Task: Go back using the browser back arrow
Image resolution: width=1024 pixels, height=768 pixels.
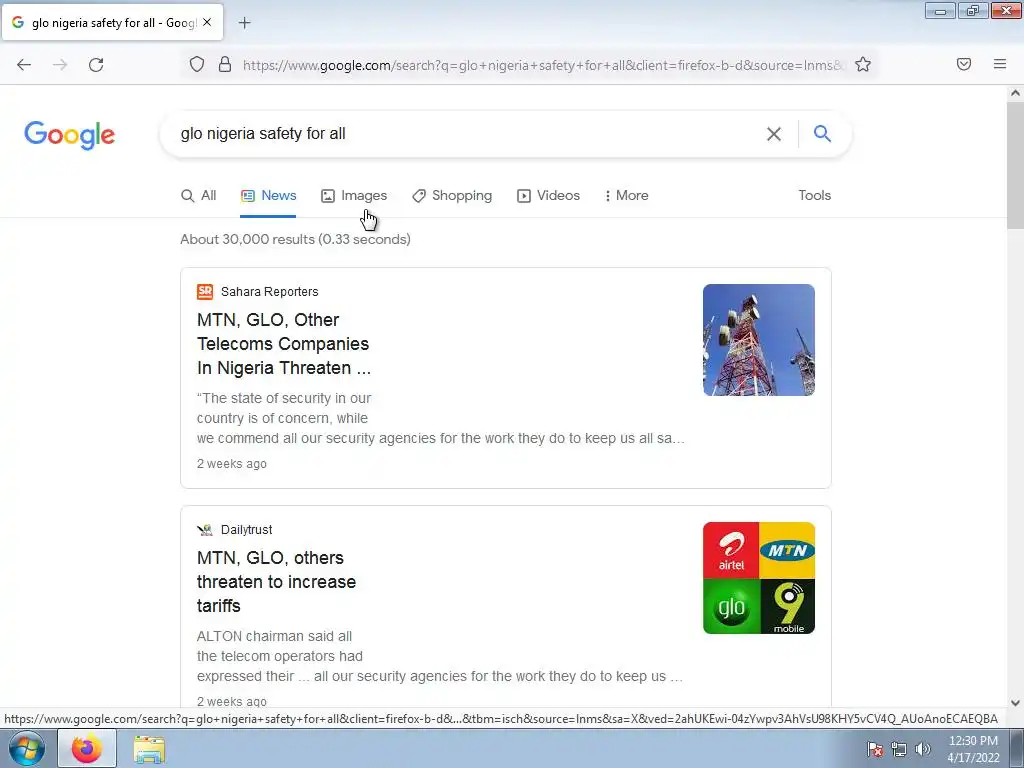Action: click(24, 65)
